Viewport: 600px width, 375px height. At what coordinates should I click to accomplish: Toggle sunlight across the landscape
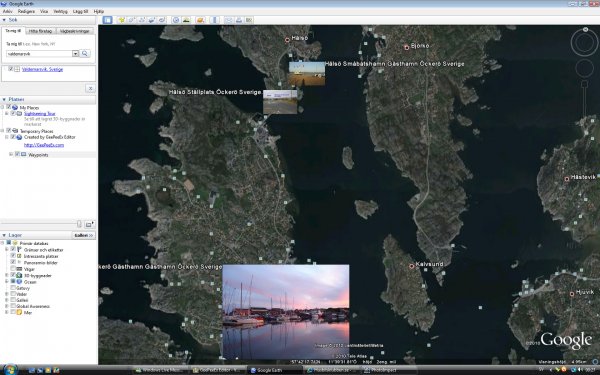(x=186, y=20)
